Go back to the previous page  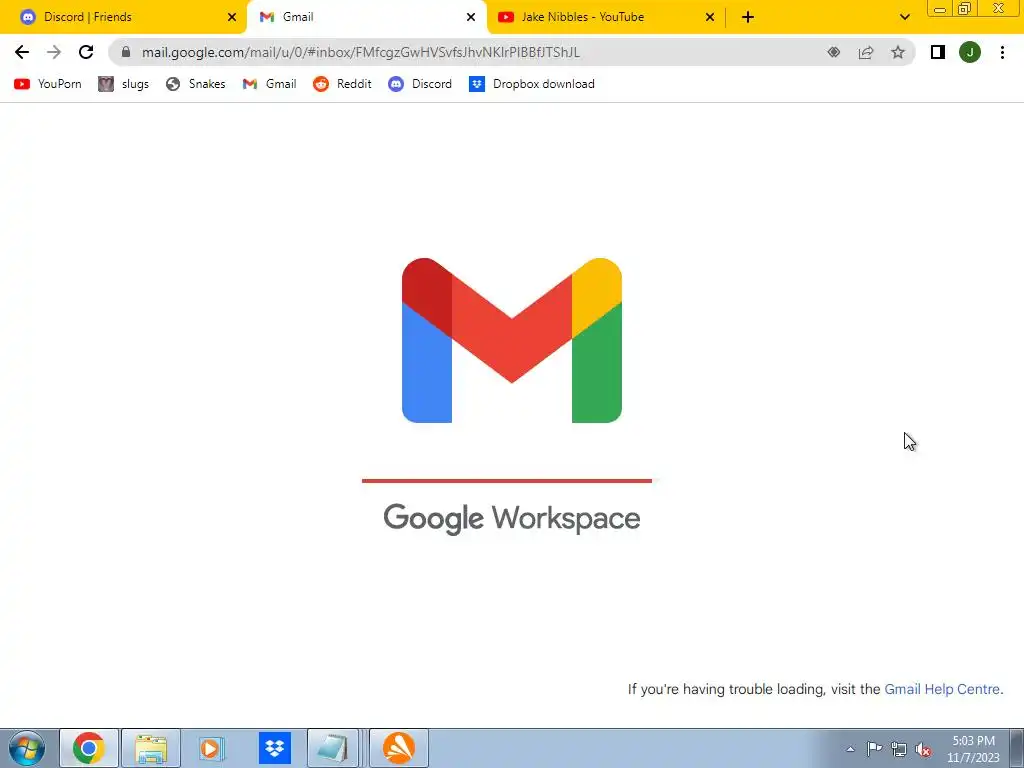coord(22,52)
